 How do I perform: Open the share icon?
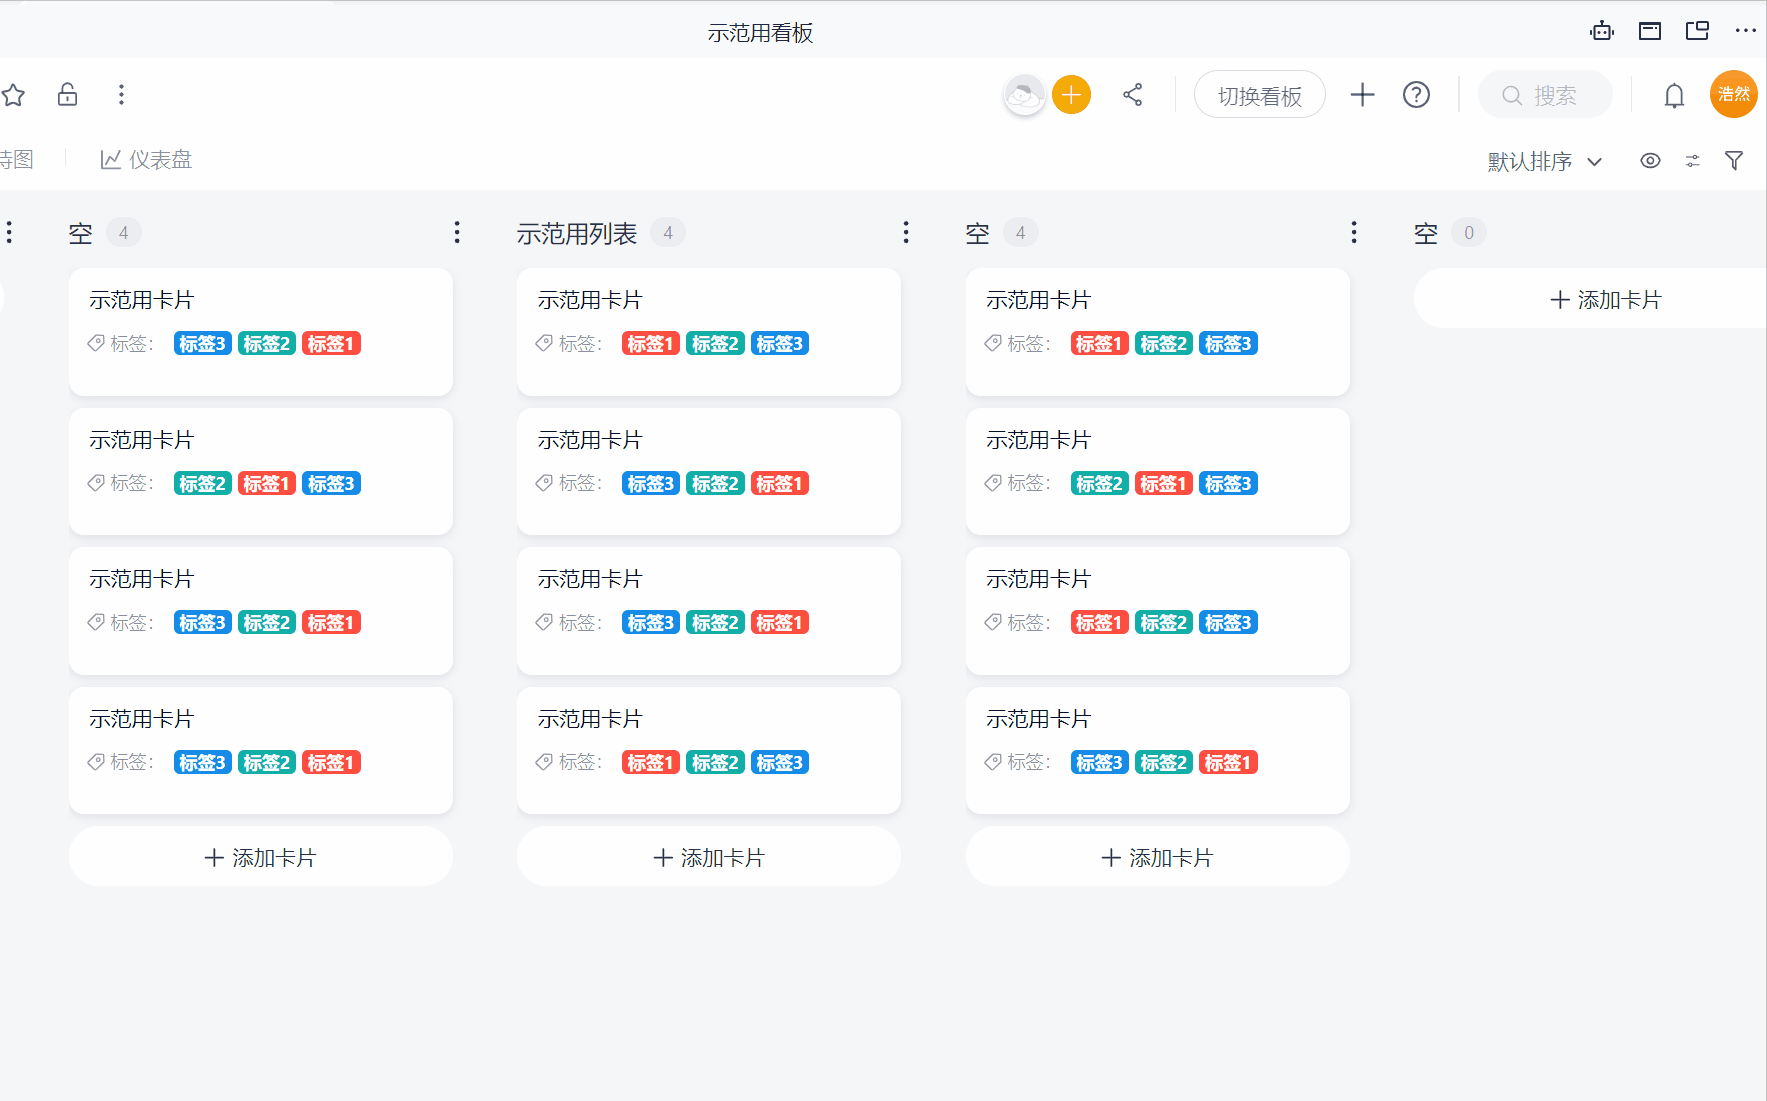point(1132,95)
